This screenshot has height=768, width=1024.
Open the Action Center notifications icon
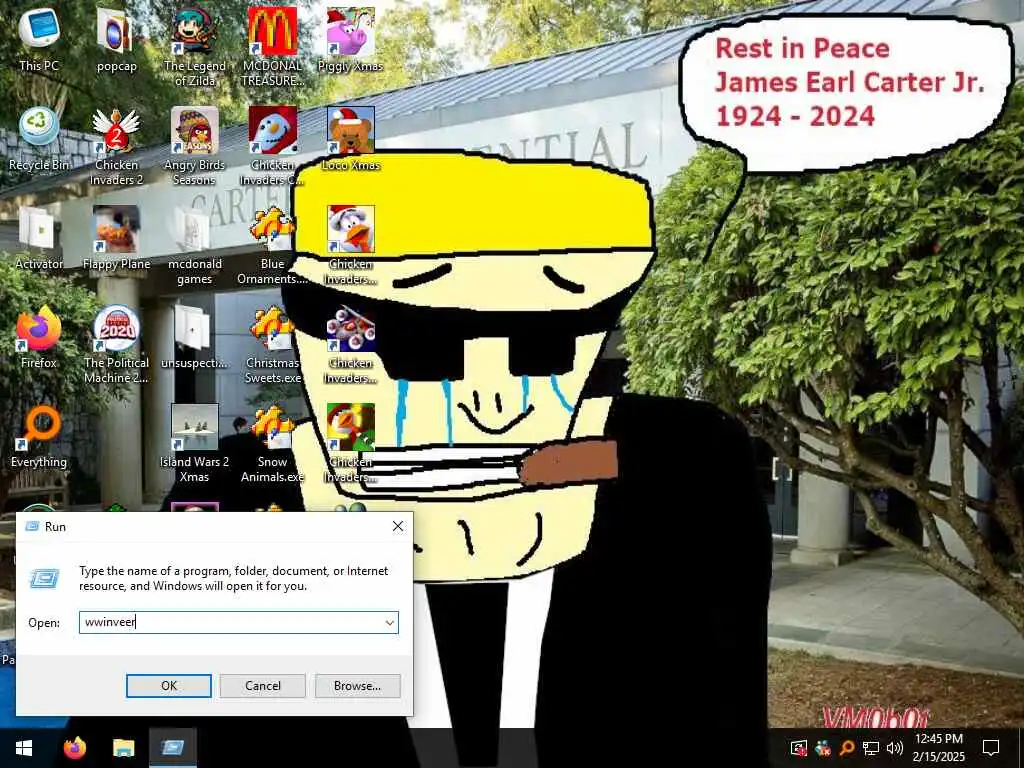[991, 748]
